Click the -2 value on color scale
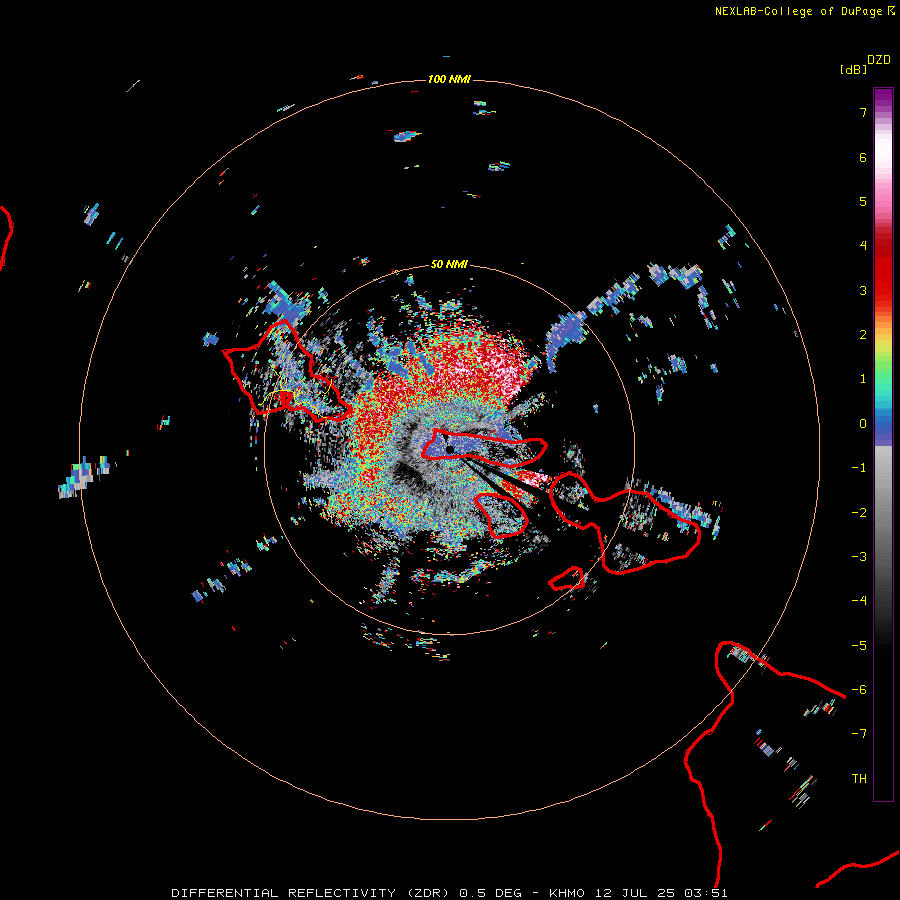 [859, 513]
